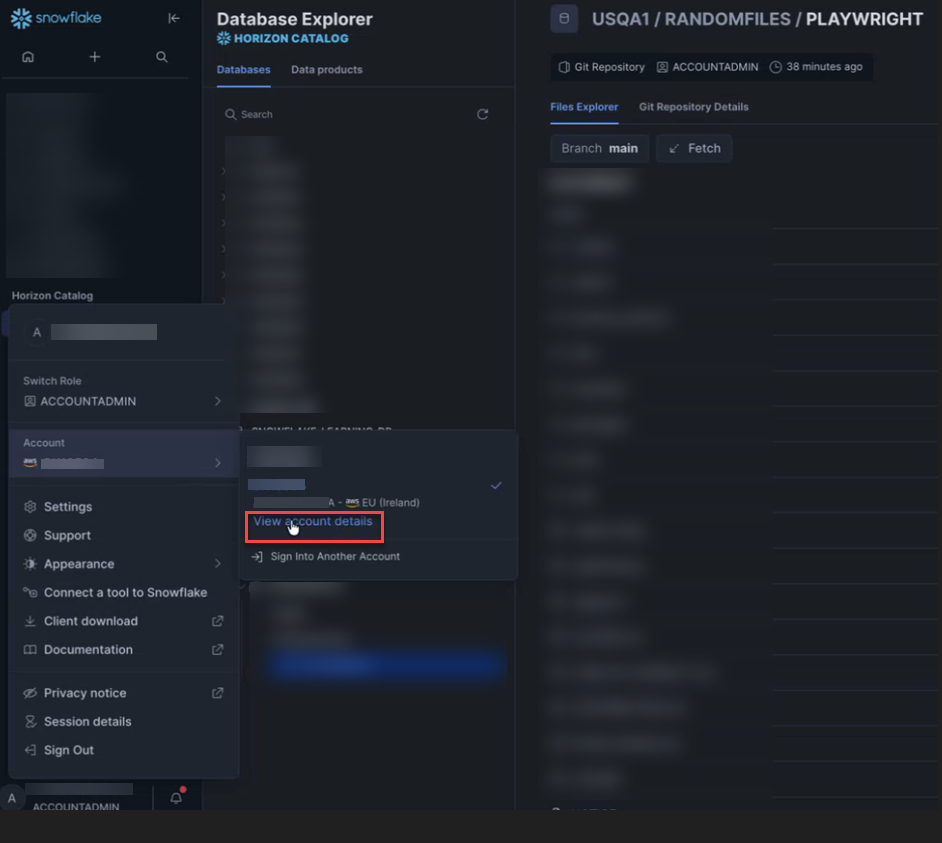Expand the Appearance submenu

217,564
